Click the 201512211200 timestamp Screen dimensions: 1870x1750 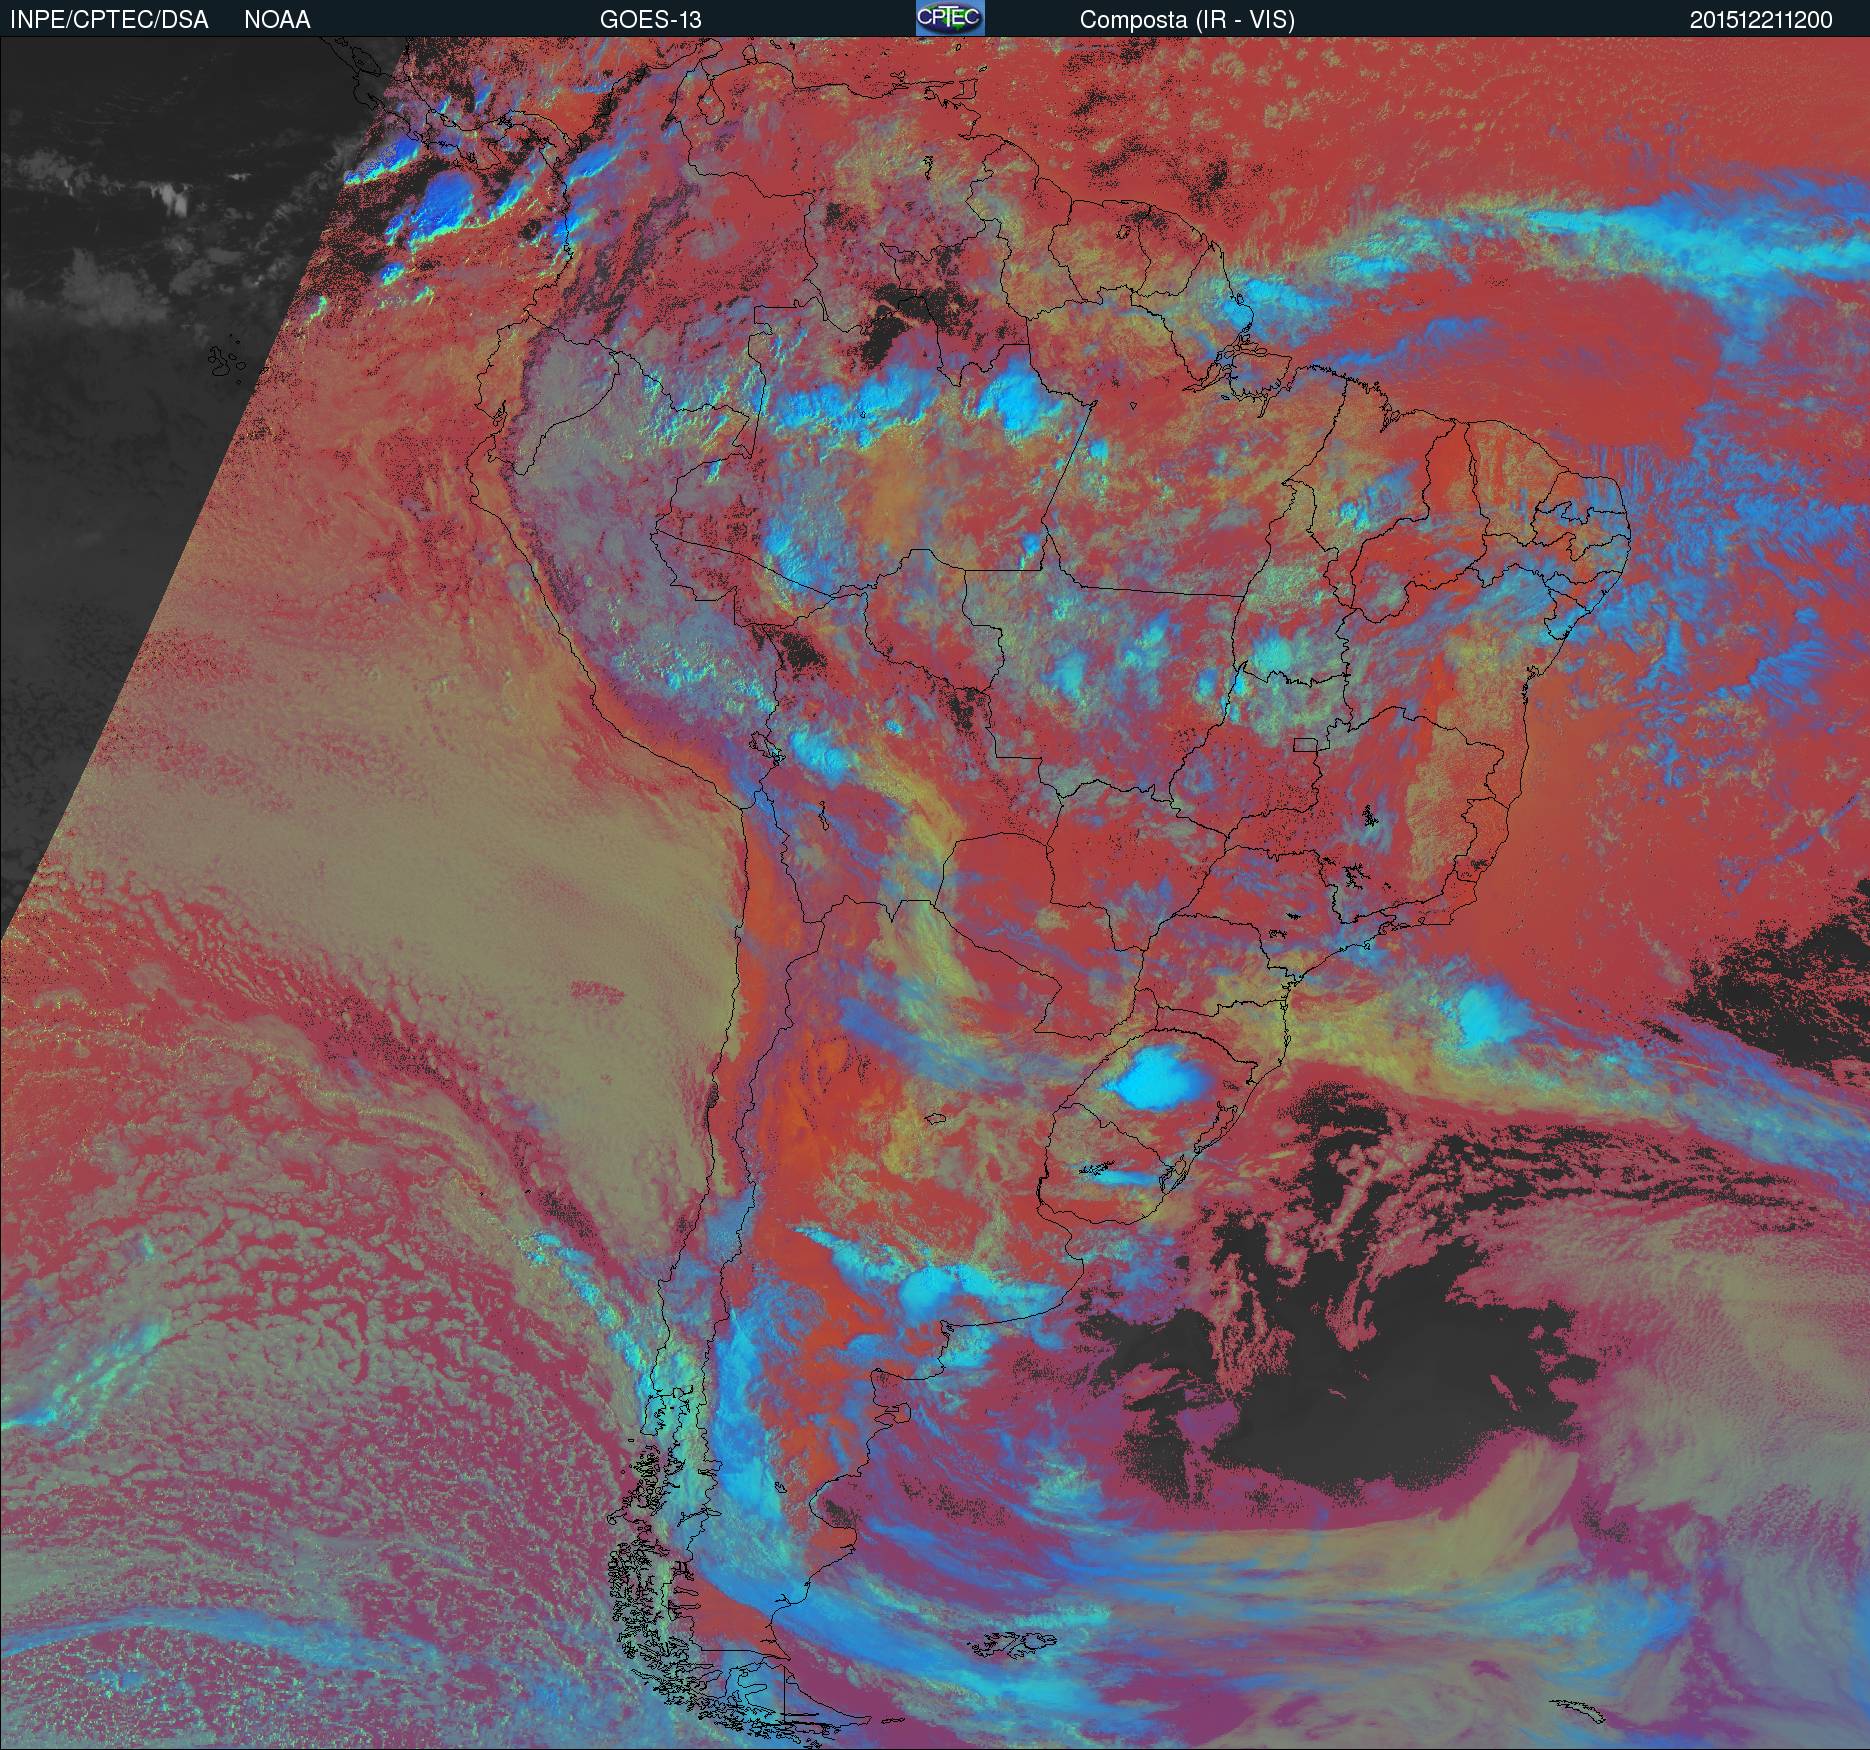(1761, 20)
